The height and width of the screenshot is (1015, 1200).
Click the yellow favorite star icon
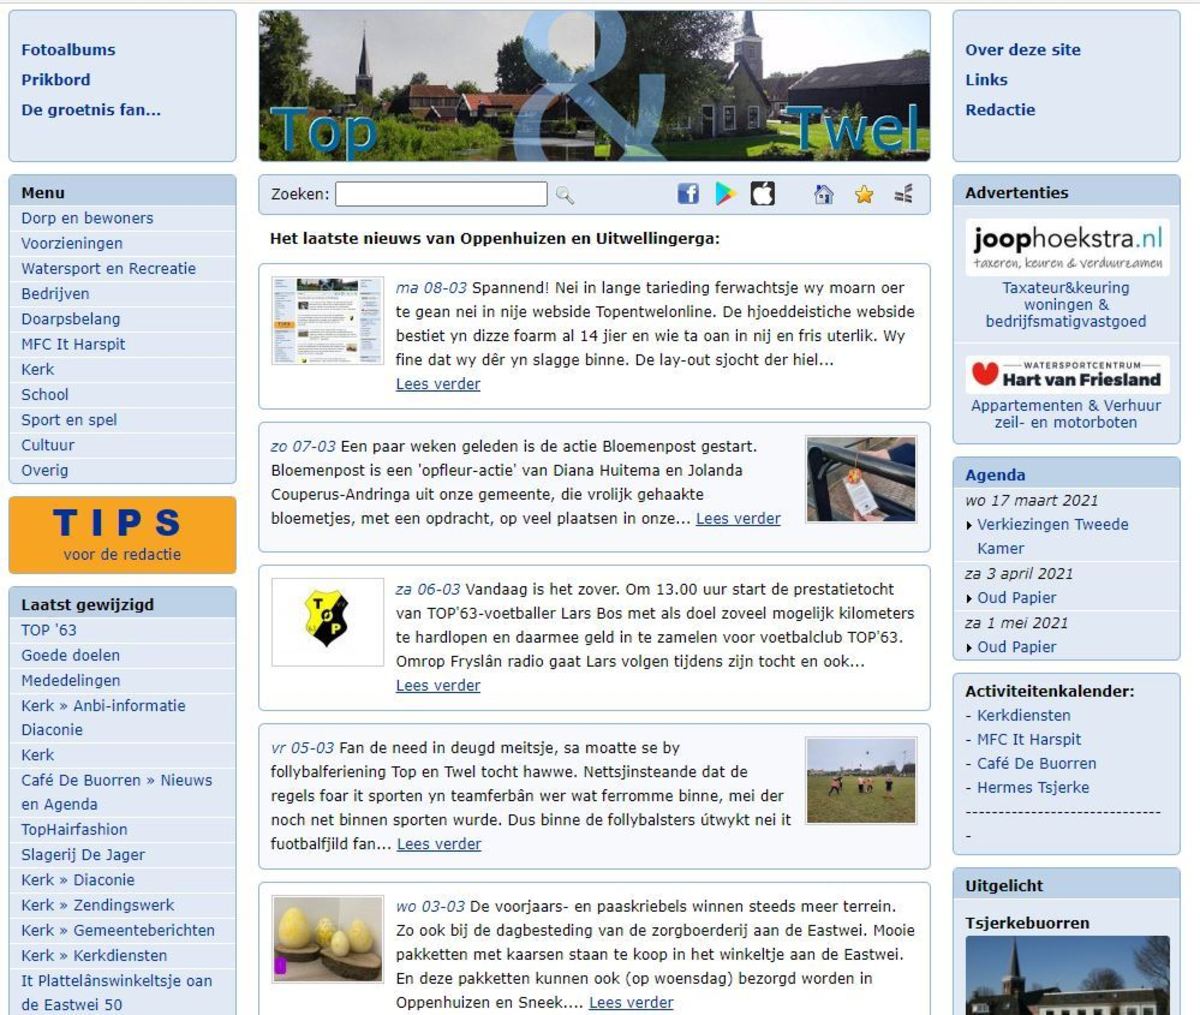[x=864, y=194]
